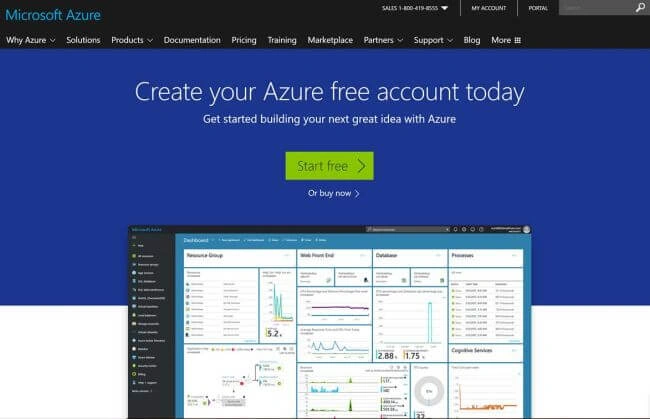Viewport: 650px width, 419px height.
Task: Visit the Marketplace page
Action: pyautogui.click(x=330, y=40)
